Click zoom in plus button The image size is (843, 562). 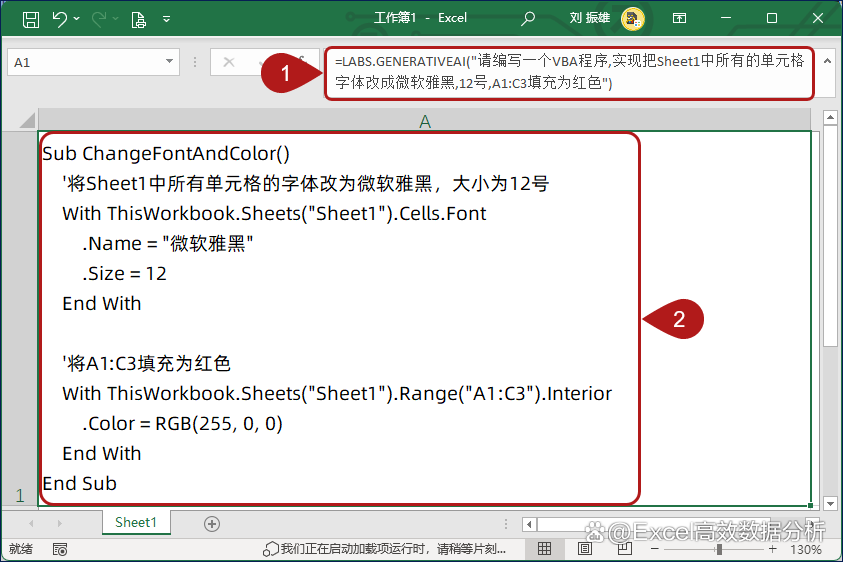[x=773, y=549]
